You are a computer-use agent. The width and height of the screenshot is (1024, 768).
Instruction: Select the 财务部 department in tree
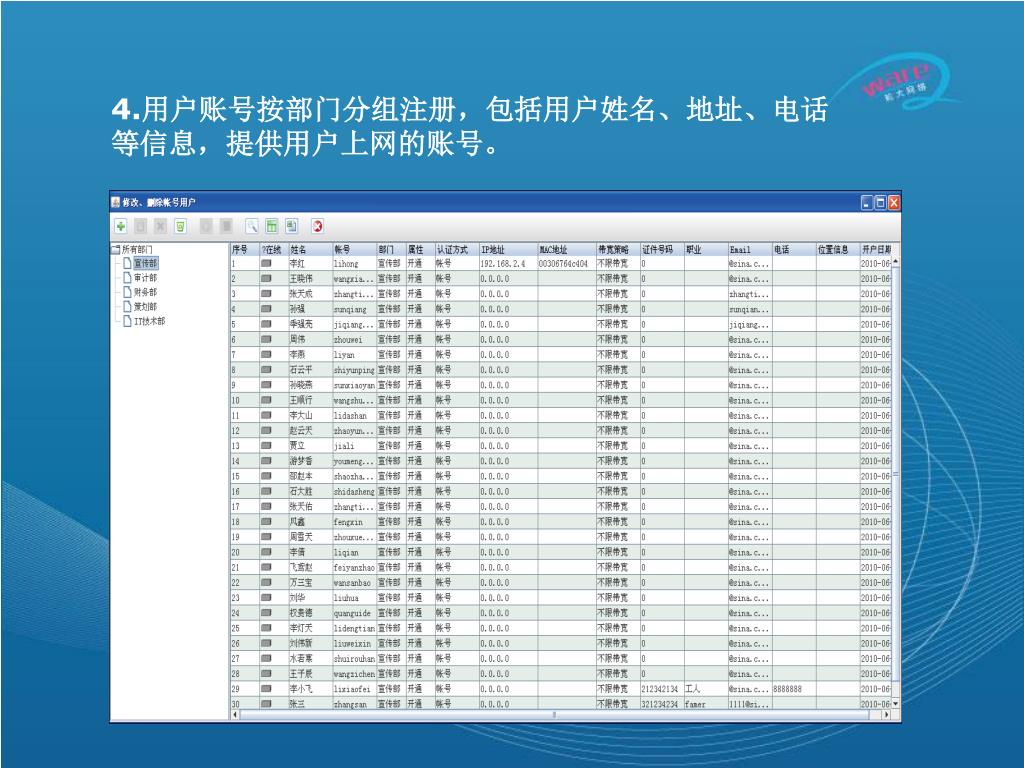[x=145, y=293]
